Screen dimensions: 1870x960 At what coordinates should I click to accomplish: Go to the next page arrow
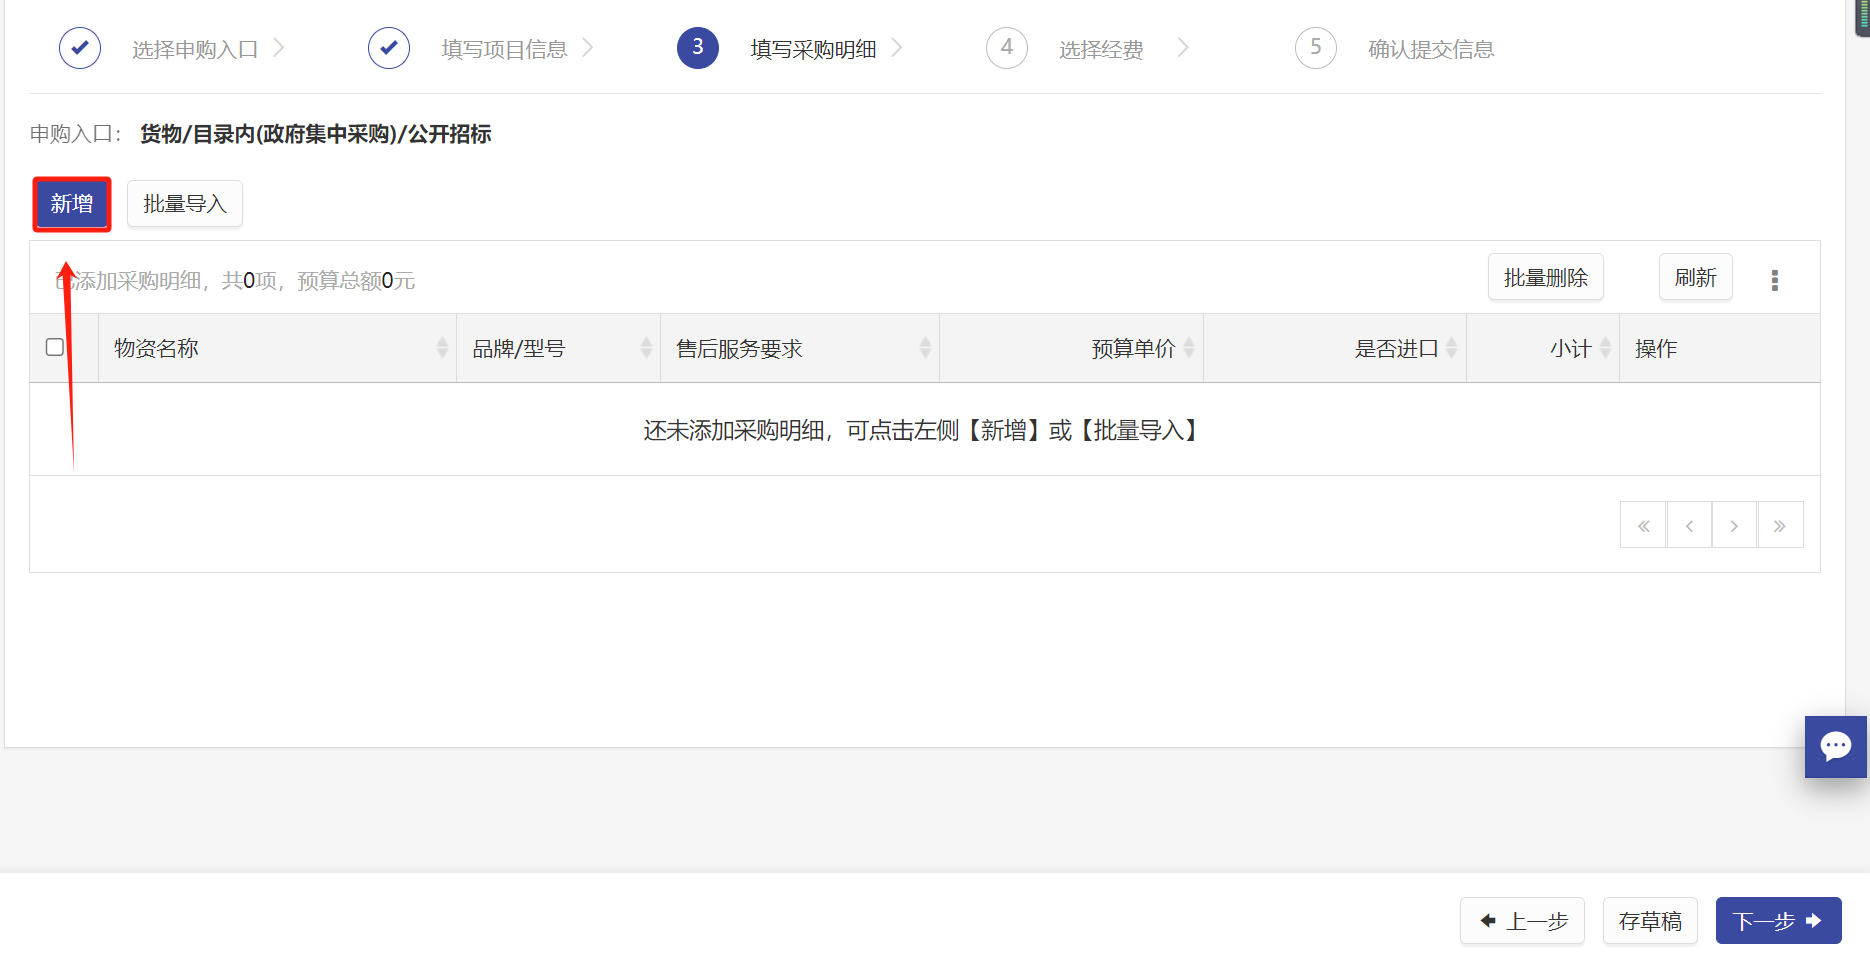pos(1734,525)
